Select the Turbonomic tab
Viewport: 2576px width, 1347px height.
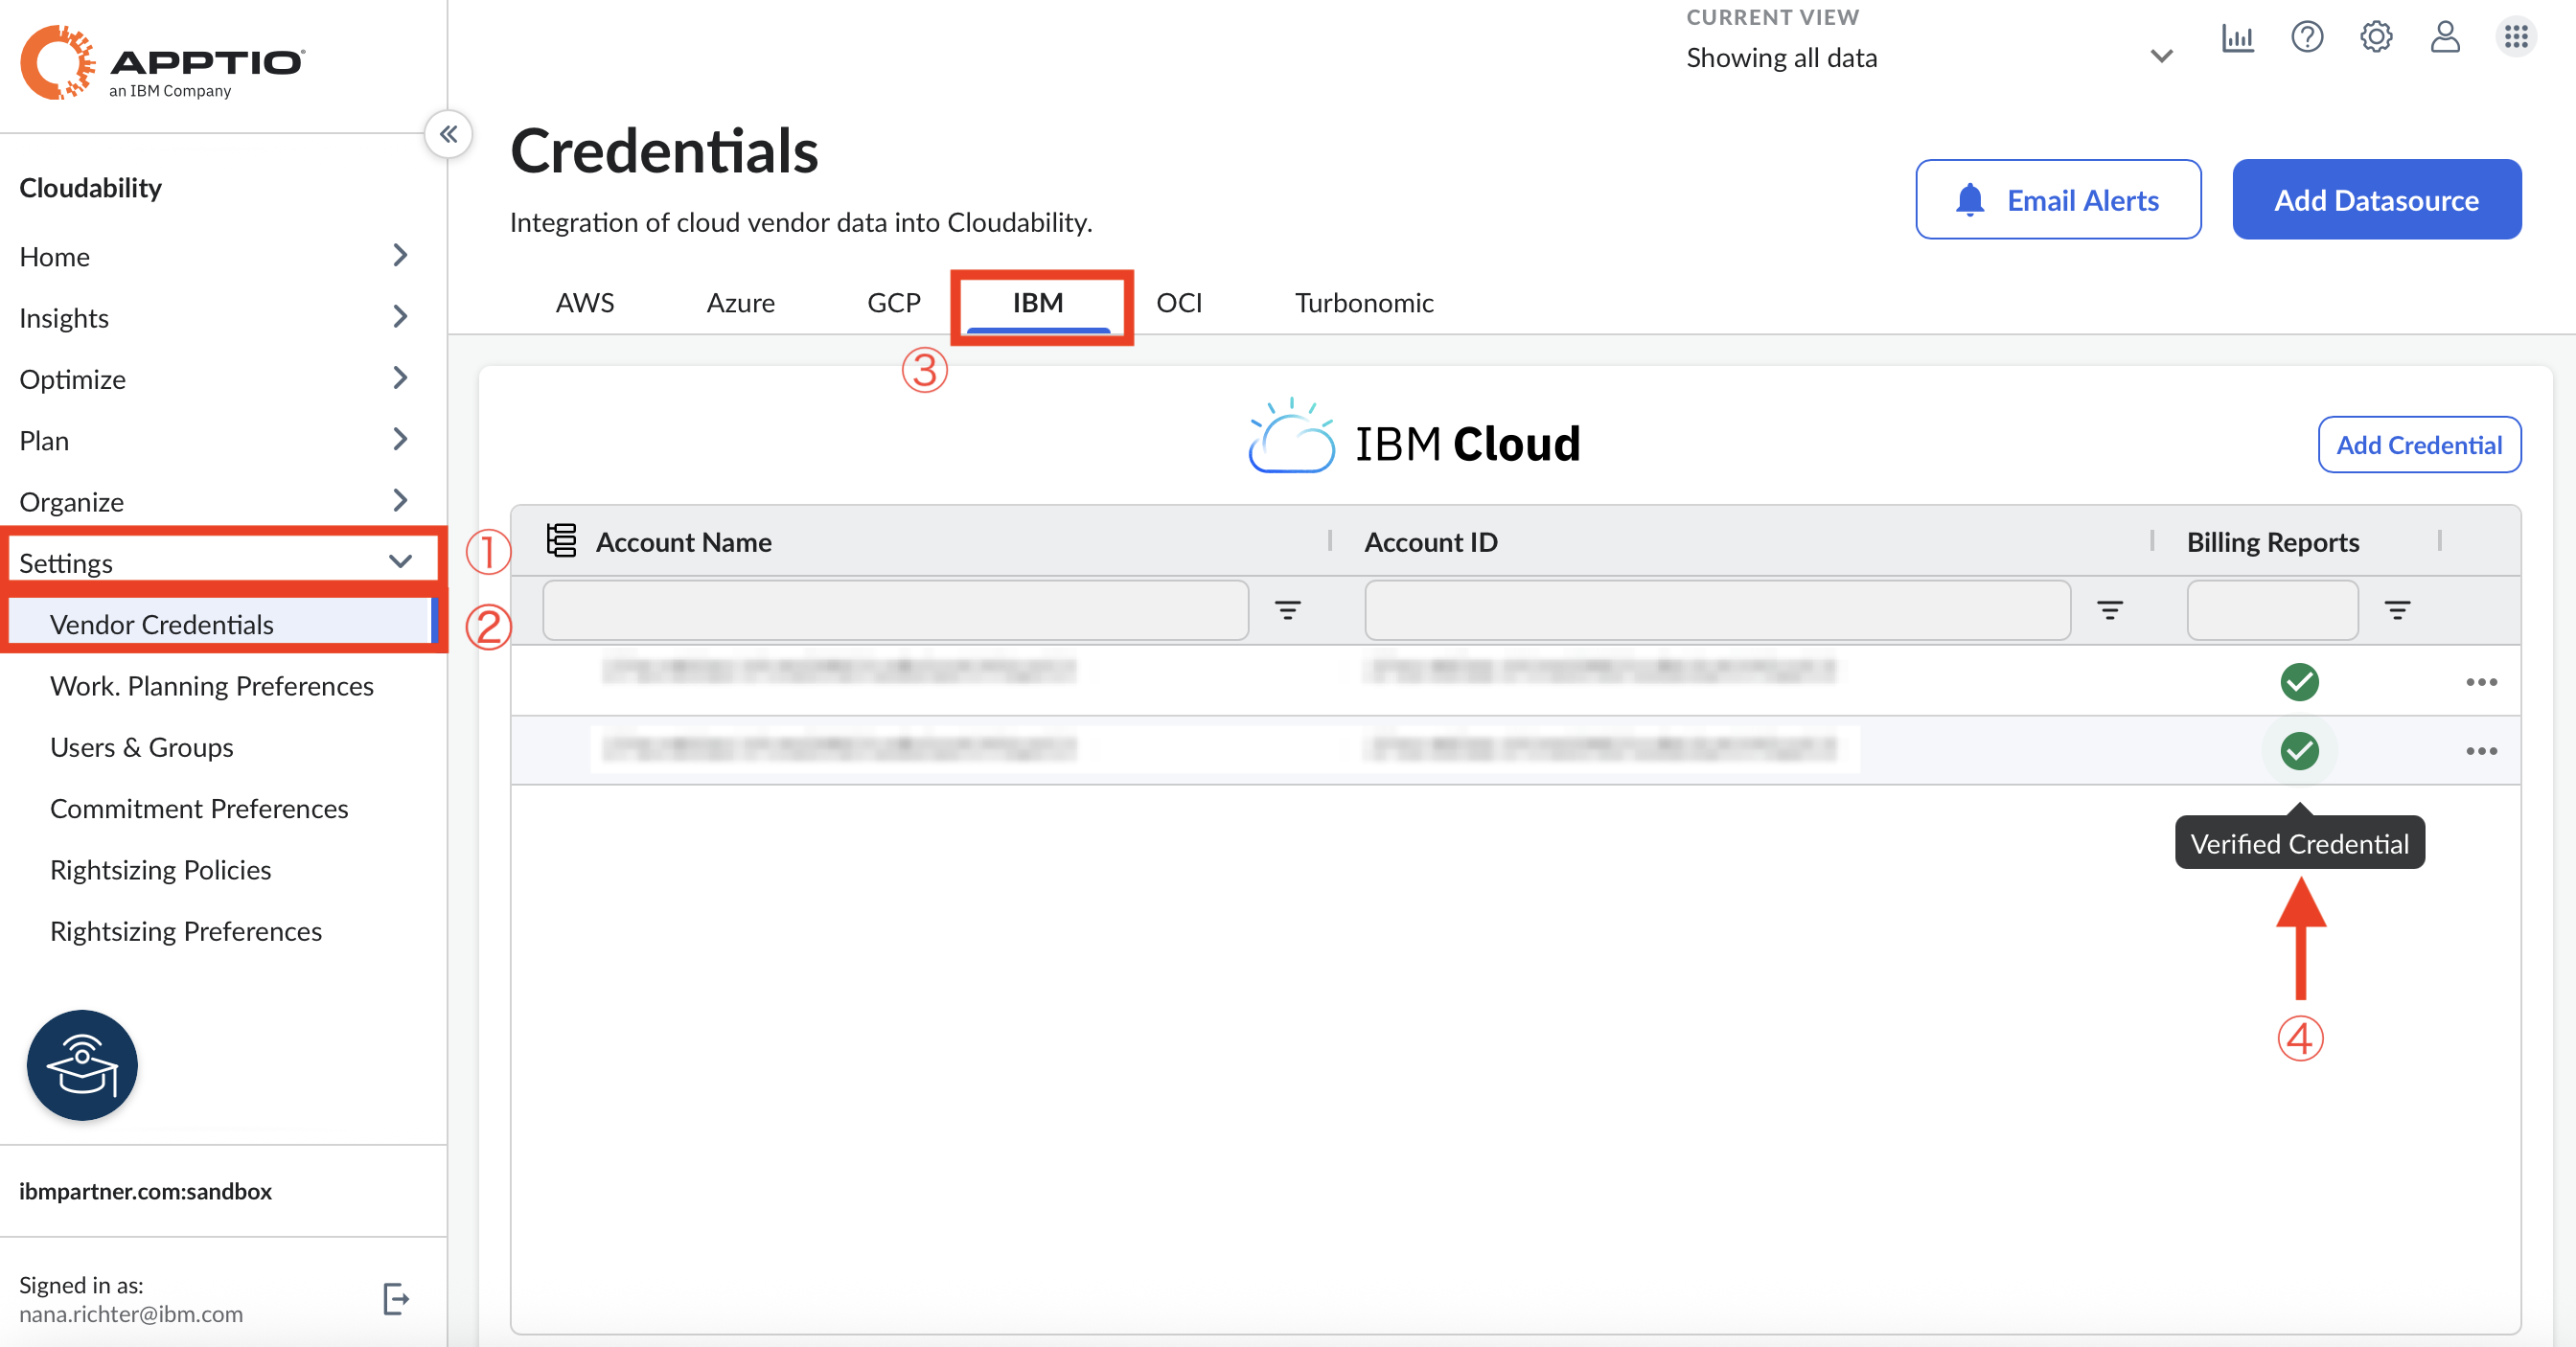click(x=1363, y=302)
